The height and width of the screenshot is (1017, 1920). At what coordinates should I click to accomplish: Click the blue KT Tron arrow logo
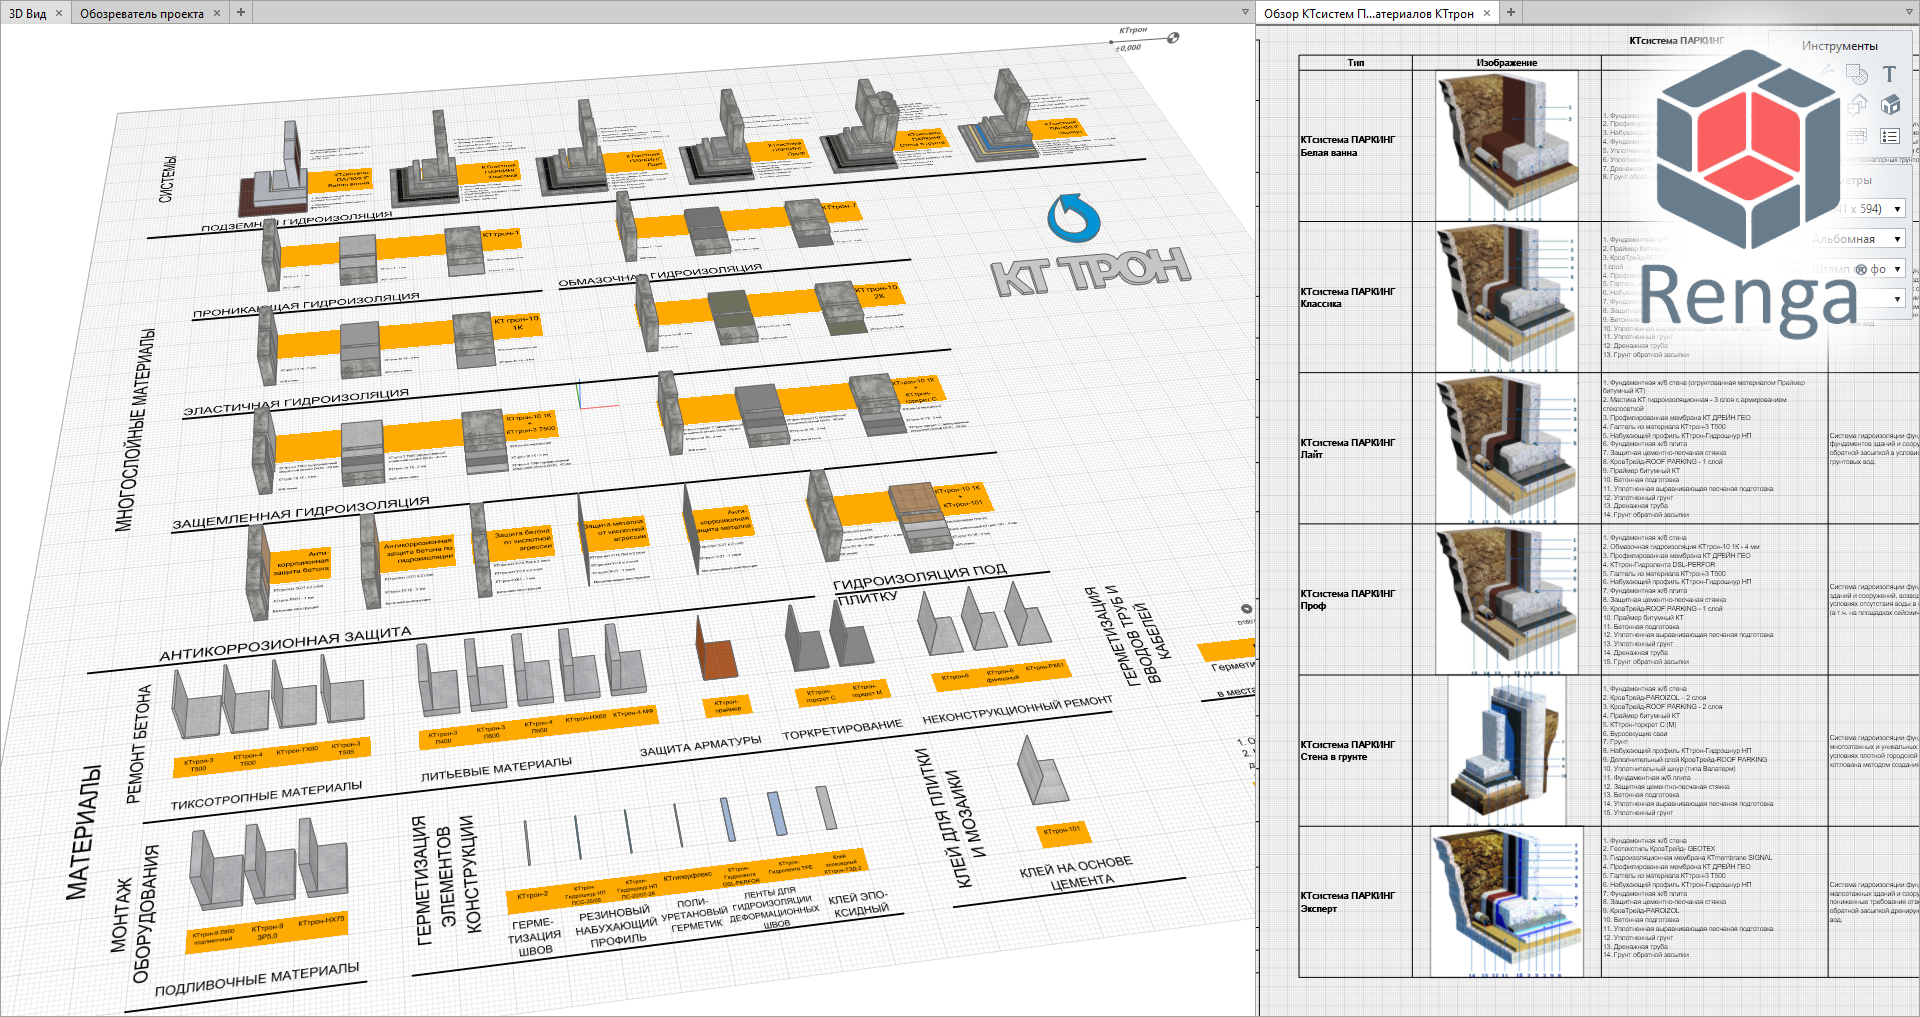[1074, 217]
